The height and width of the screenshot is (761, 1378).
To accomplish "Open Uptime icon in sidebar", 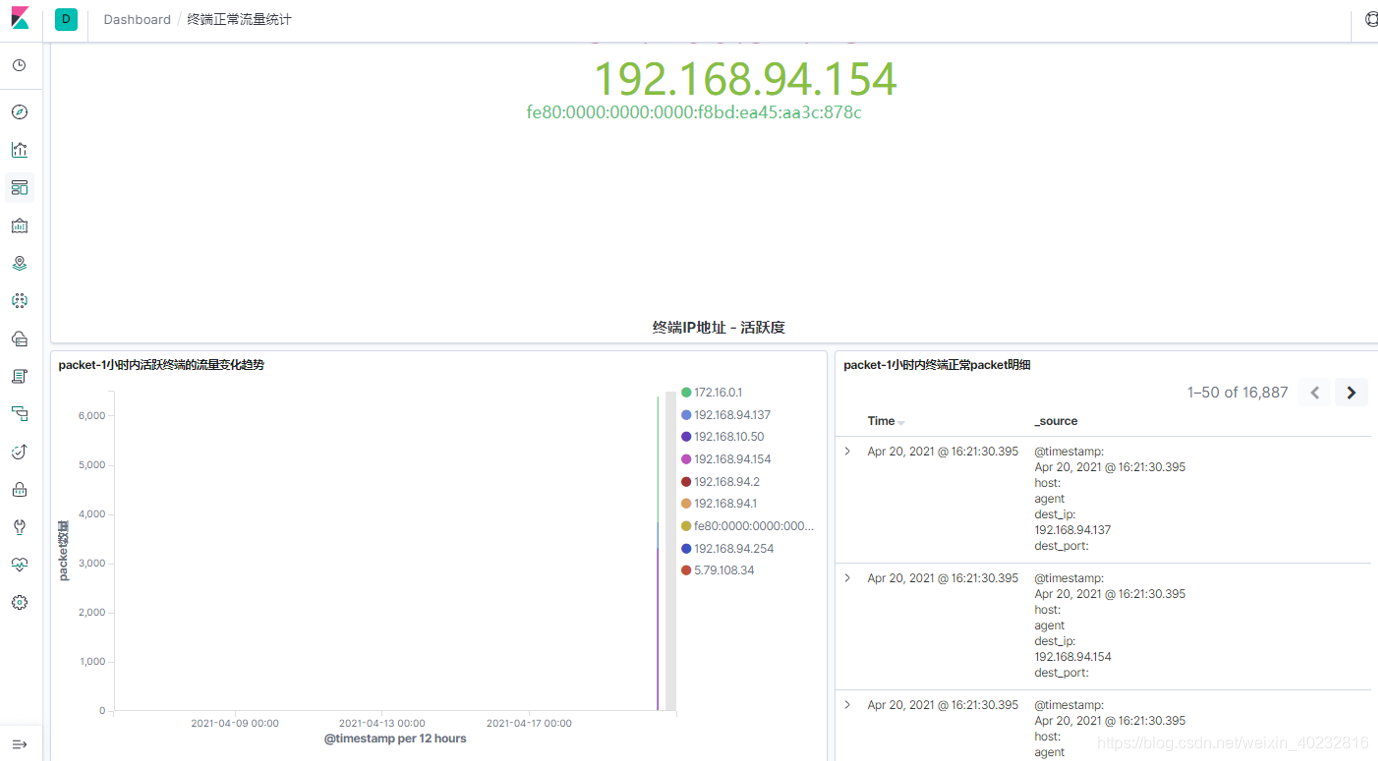I will click(x=19, y=451).
